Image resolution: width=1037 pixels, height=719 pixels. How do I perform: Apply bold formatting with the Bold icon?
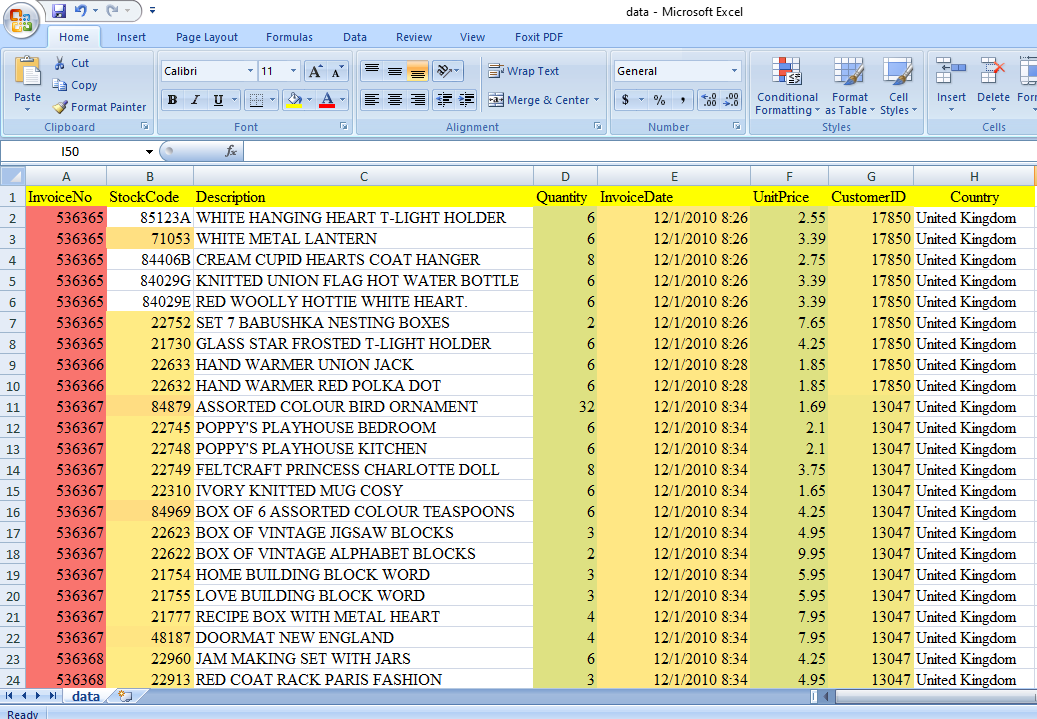172,99
